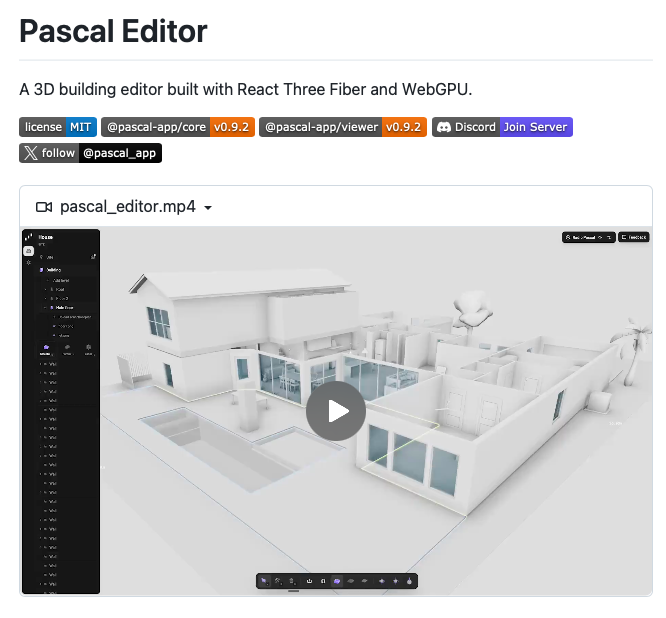666x618 pixels.
Task: Click the highlighted purple level icon in toolbar
Action: (337, 581)
